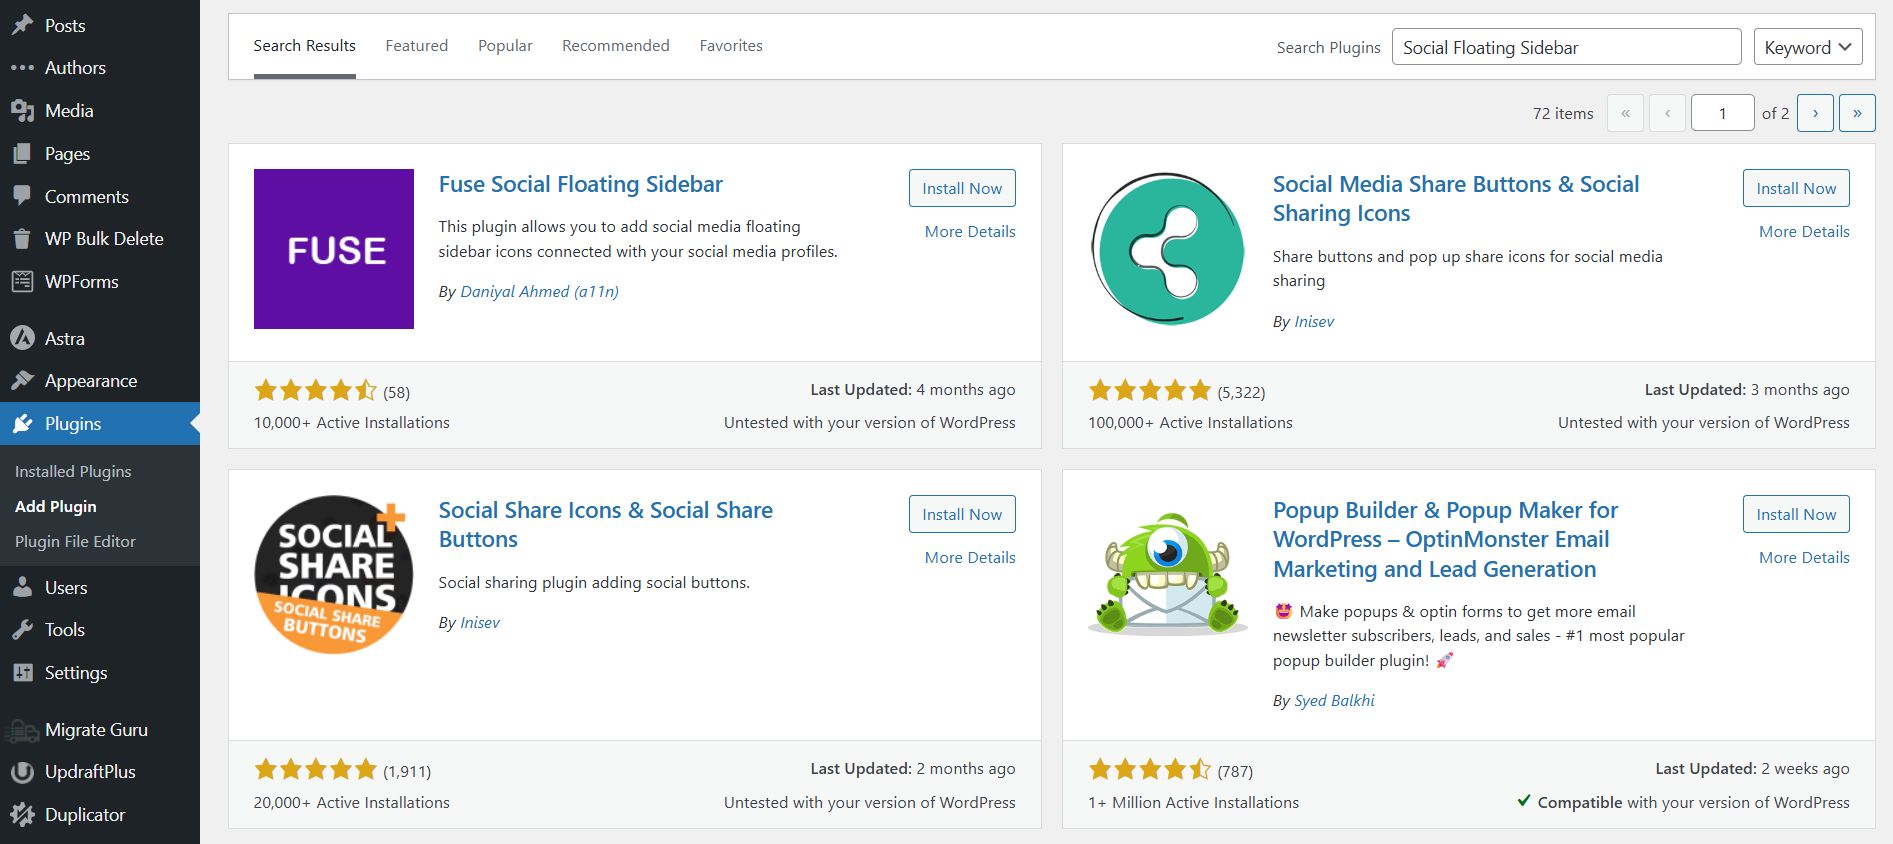Viewport: 1893px width, 844px height.
Task: Click the Media icon in sidebar
Action: (x=22, y=111)
